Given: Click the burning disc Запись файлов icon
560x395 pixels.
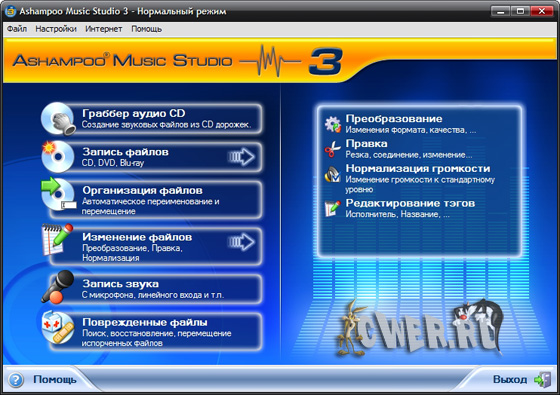Looking at the screenshot, I should pos(58,156).
